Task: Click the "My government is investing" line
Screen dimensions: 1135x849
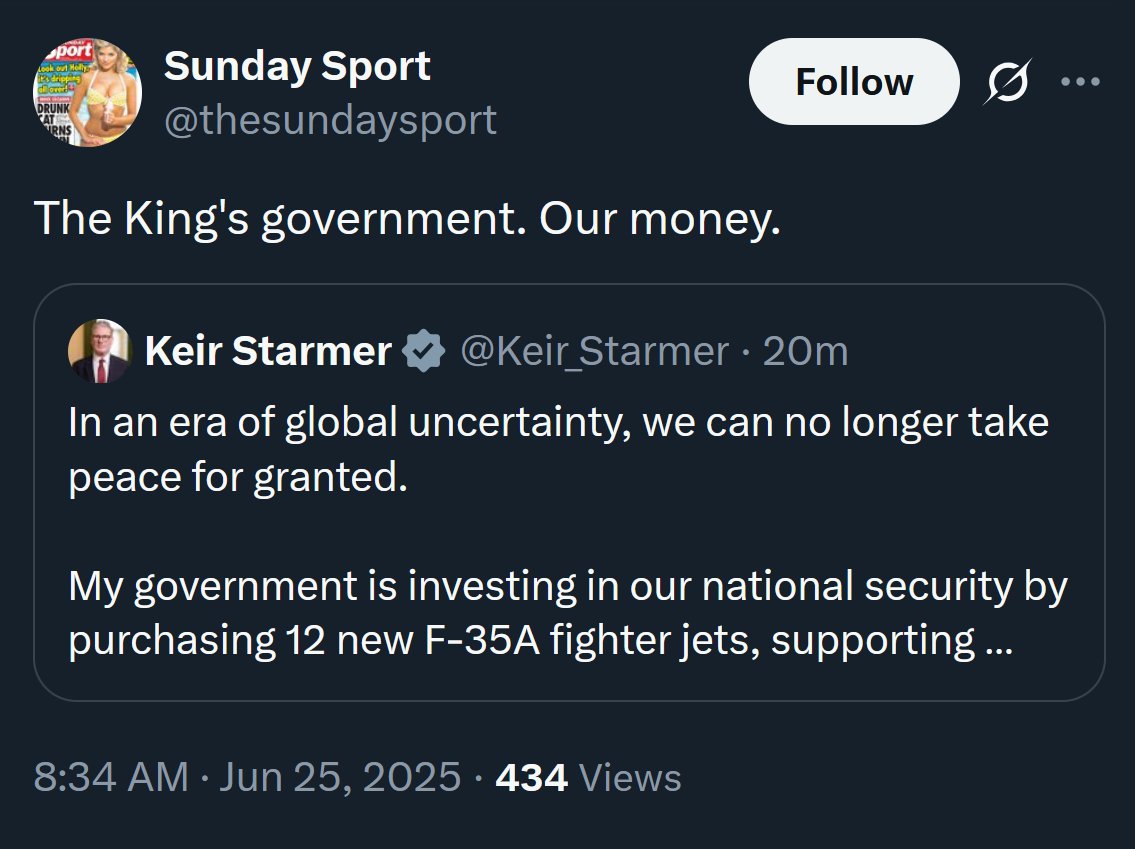Action: coord(567,586)
